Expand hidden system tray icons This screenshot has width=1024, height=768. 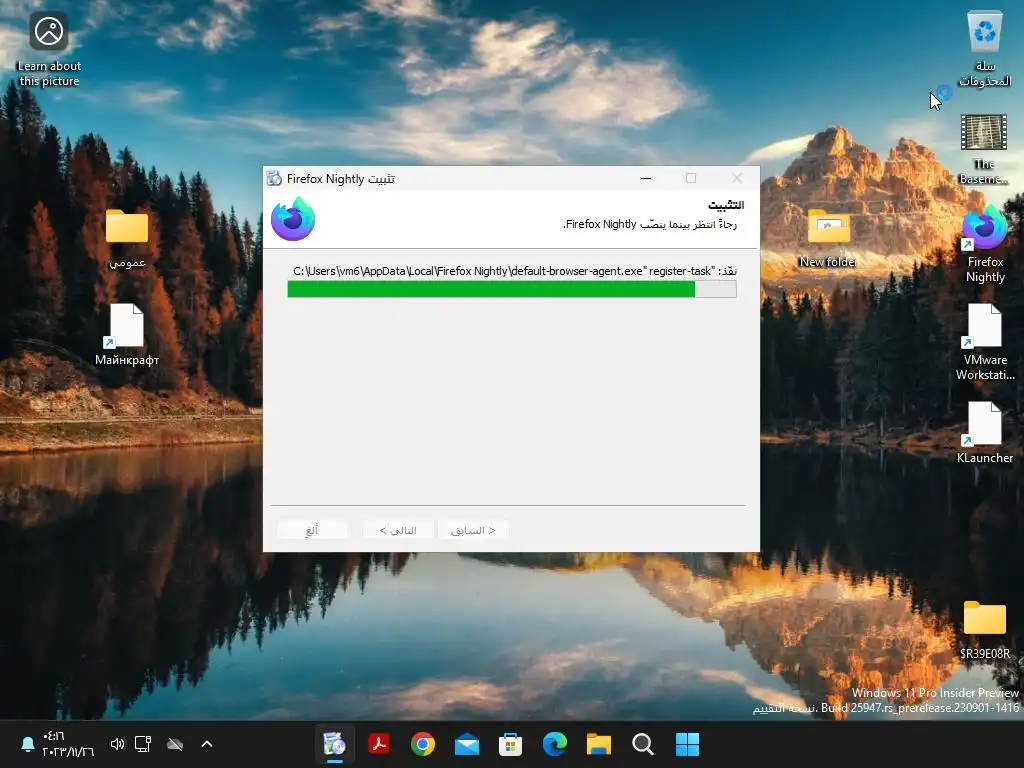(206, 744)
